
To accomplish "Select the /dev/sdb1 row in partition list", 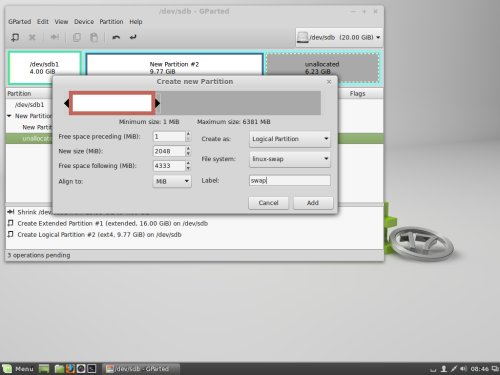I will [x=29, y=105].
